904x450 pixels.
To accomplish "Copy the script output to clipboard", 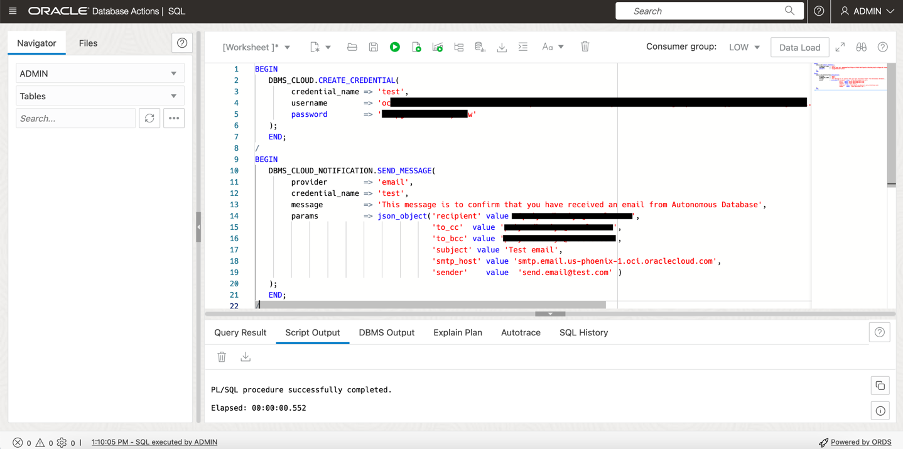I will 880,385.
